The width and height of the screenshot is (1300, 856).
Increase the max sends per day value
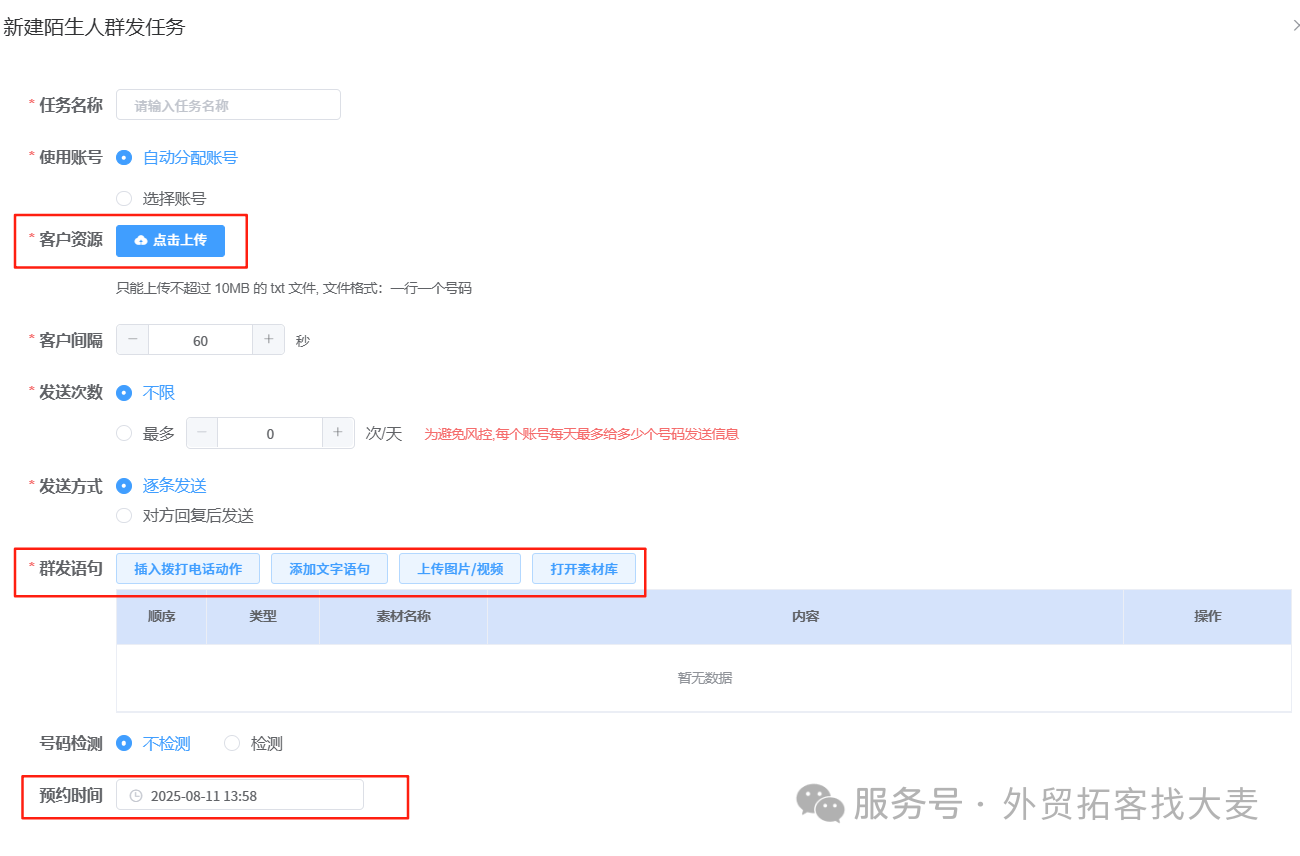pos(338,433)
